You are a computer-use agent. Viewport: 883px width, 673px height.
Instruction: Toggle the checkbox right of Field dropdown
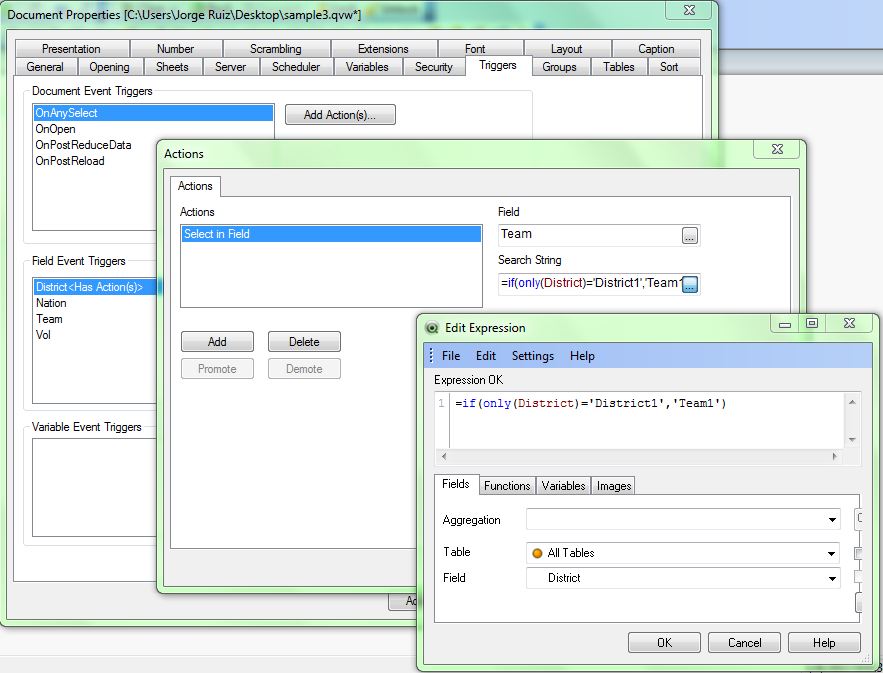tap(858, 577)
